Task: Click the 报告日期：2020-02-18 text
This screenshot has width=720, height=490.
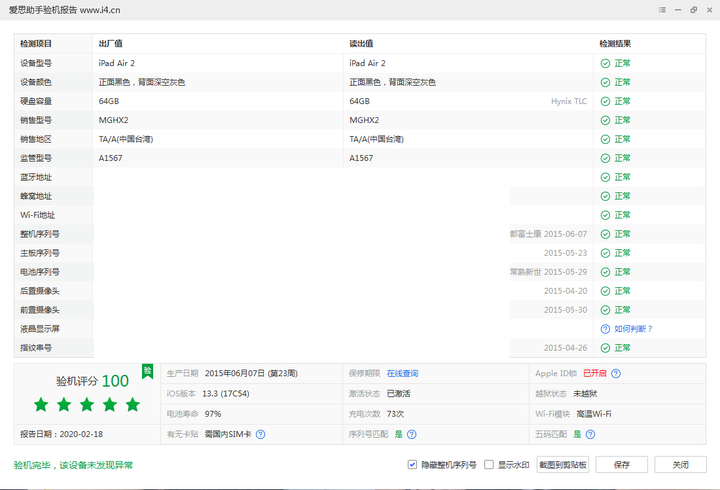Action: (x=62, y=434)
